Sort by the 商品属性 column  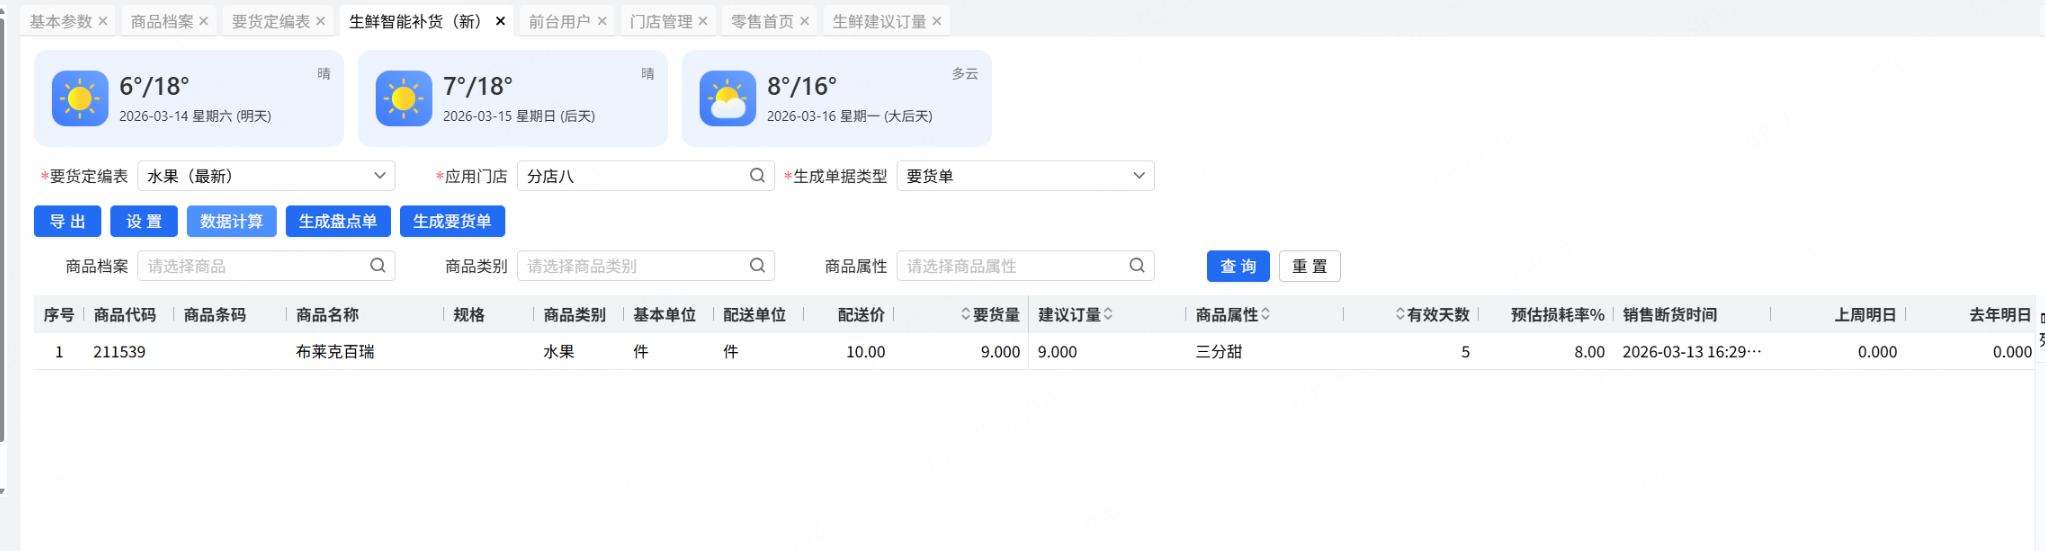click(x=1265, y=315)
